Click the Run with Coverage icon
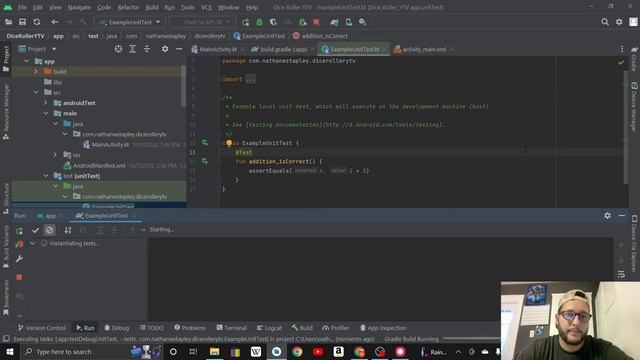This screenshot has height=360, width=640. pyautogui.click(x=273, y=22)
